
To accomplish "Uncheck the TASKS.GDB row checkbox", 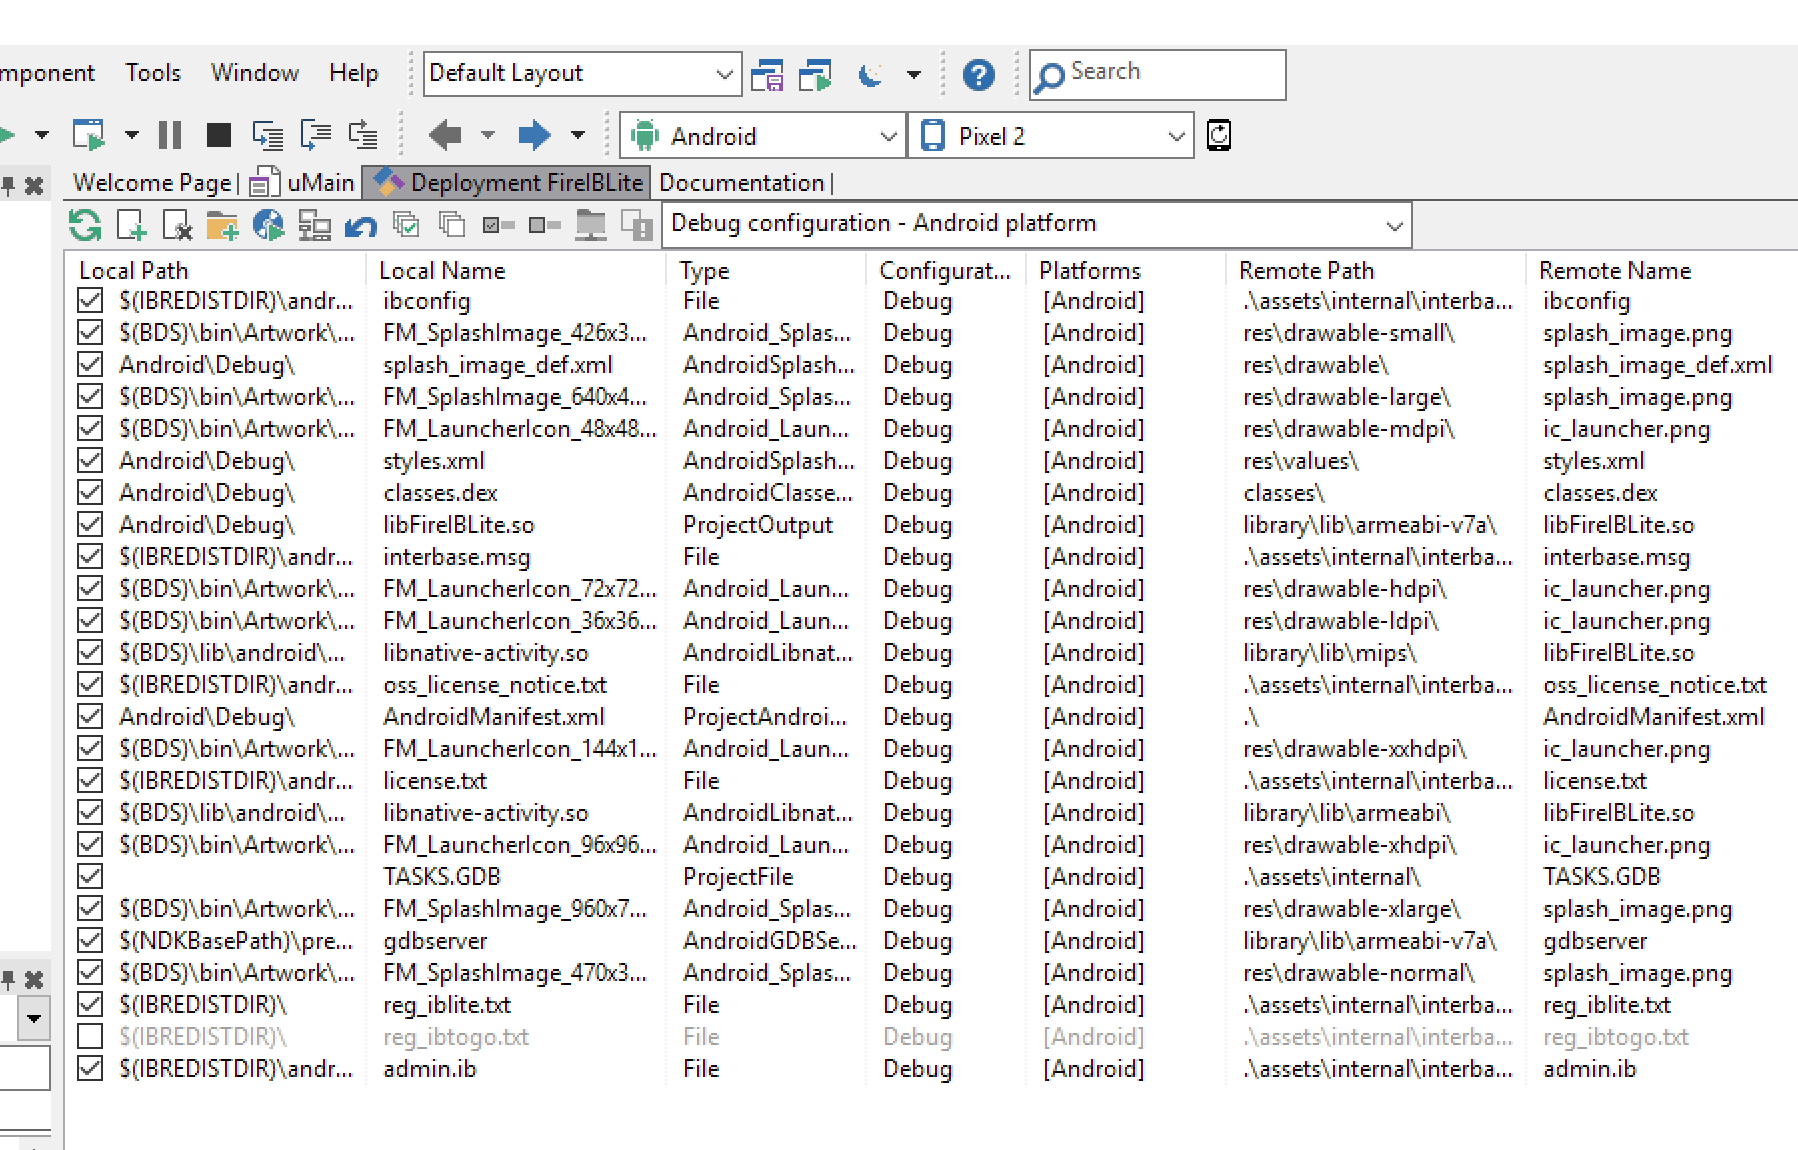I will [x=90, y=876].
